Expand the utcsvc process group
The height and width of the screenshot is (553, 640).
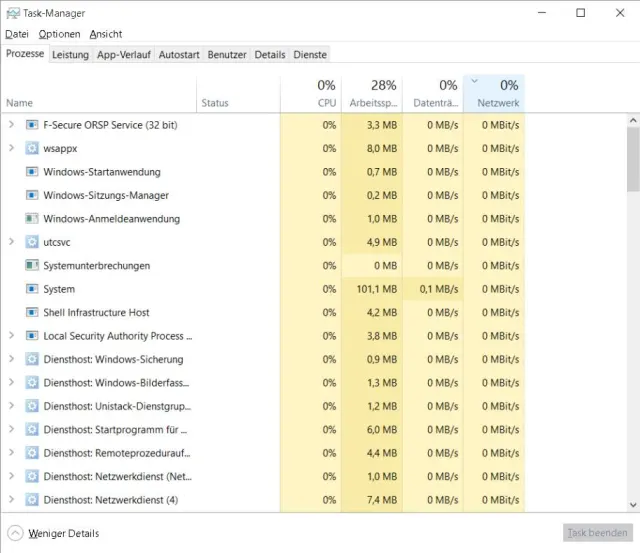(11, 242)
